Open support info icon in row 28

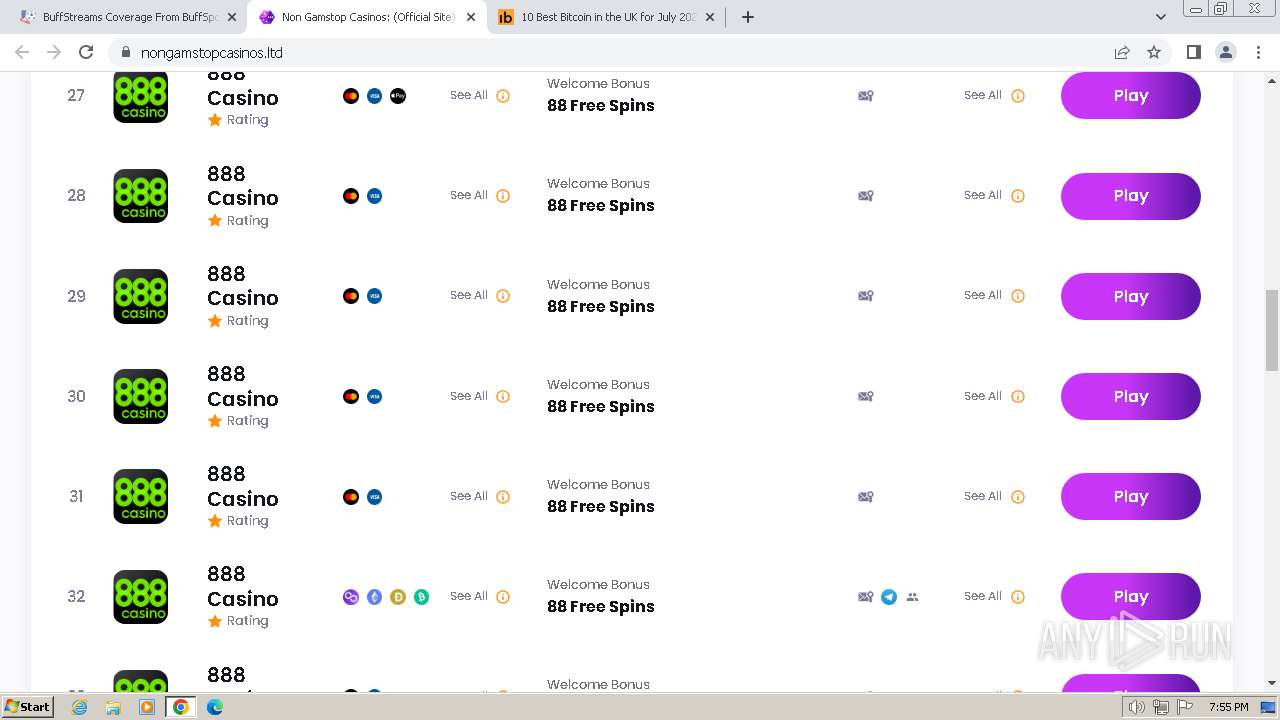[x=1018, y=196]
